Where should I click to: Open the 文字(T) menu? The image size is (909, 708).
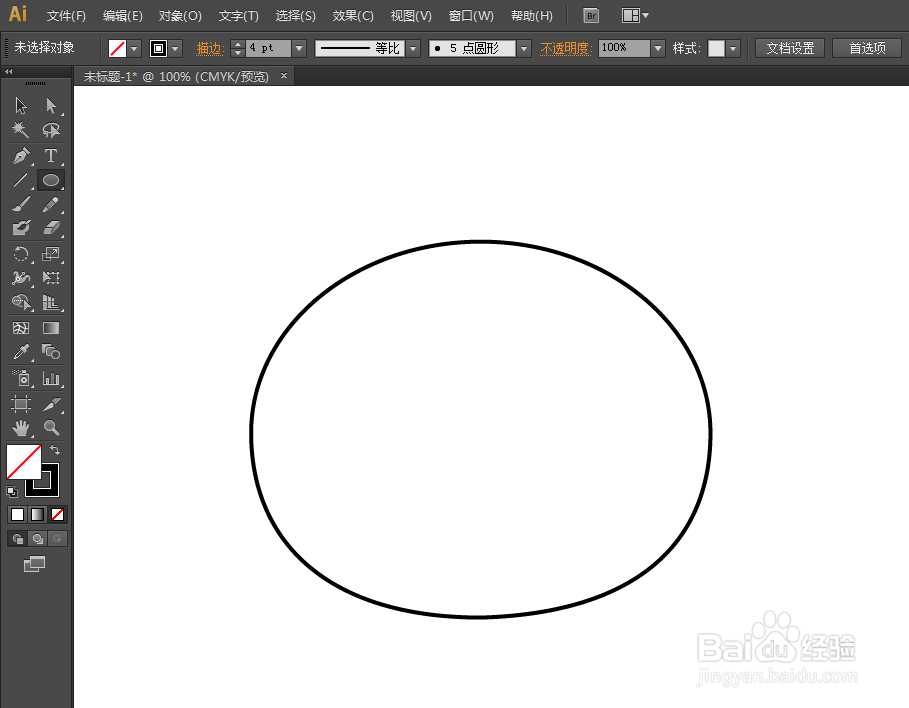[x=238, y=16]
